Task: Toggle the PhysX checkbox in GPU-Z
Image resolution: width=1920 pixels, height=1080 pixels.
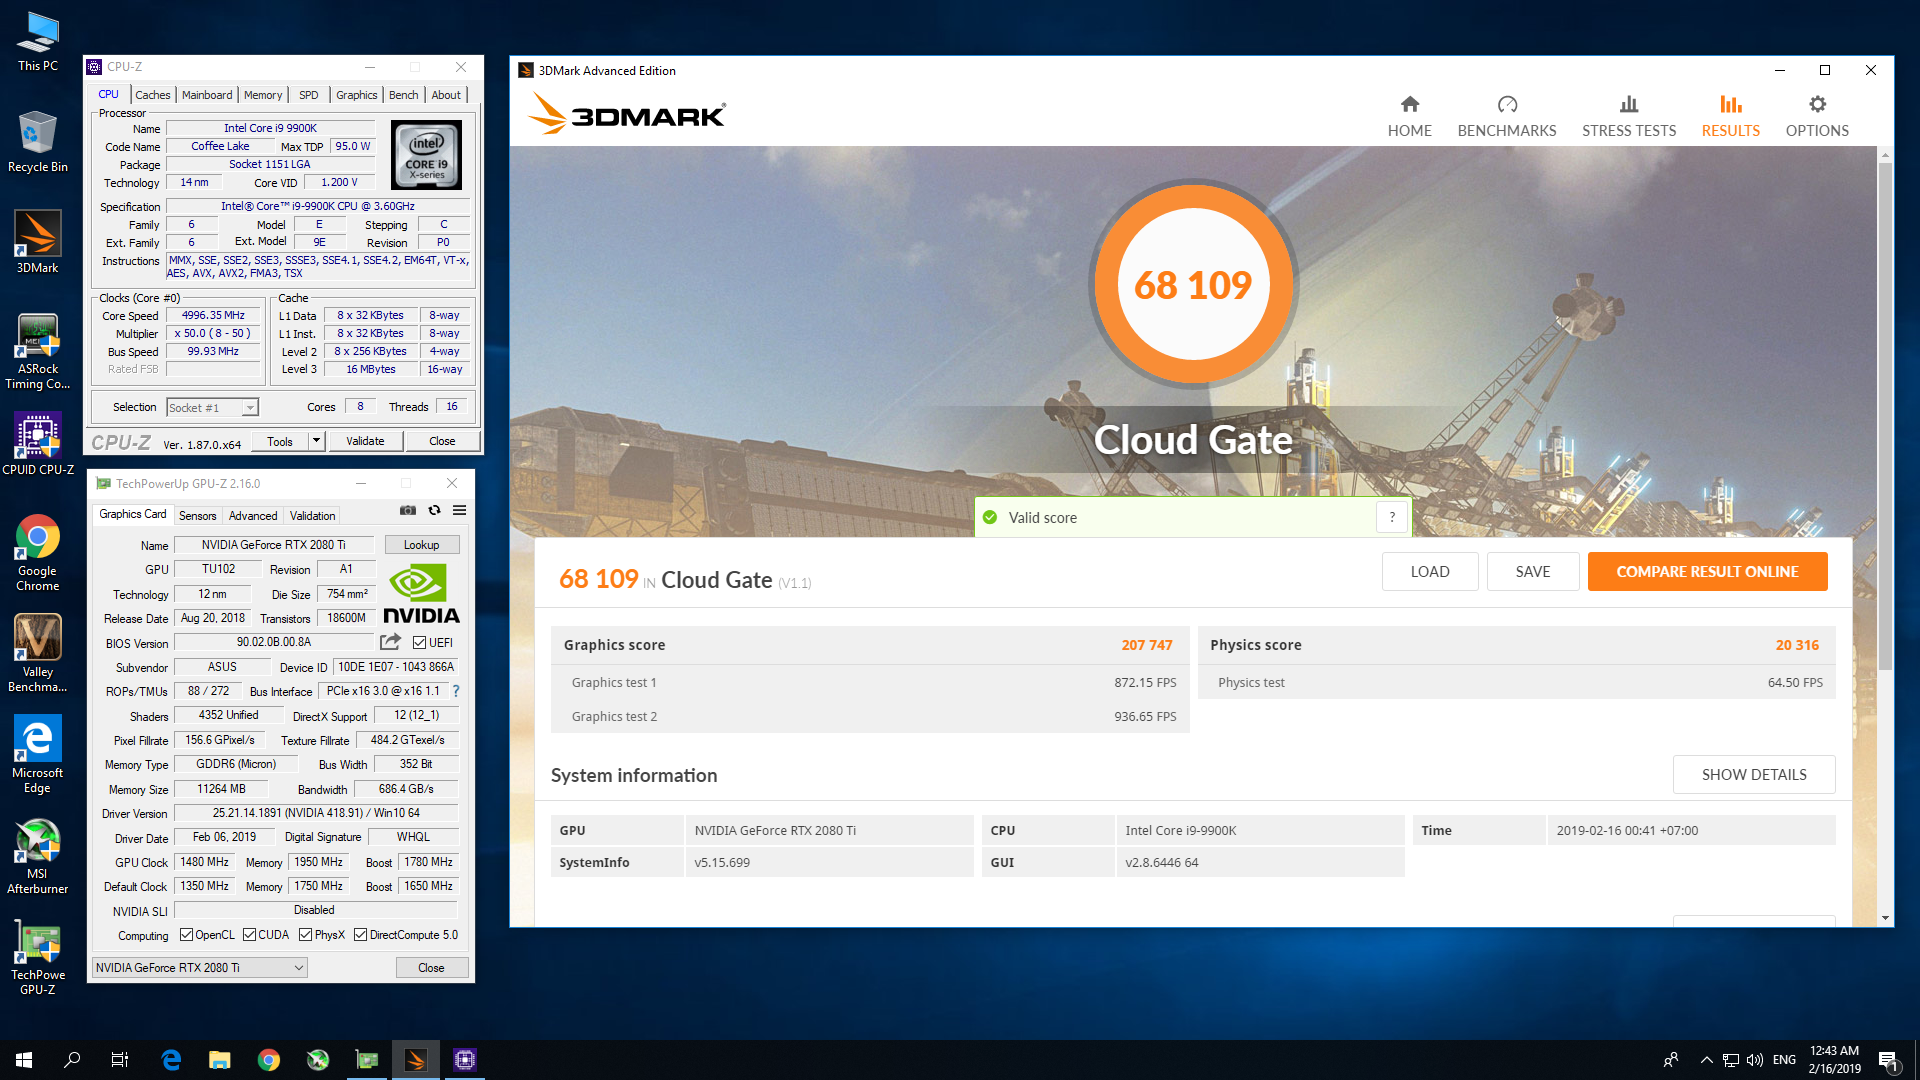Action: (x=305, y=935)
